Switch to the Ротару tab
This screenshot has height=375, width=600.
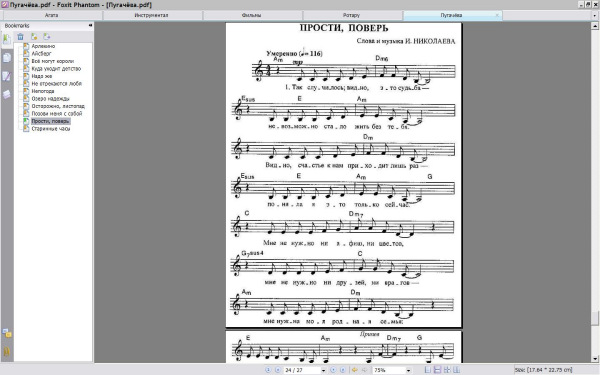[x=351, y=15]
